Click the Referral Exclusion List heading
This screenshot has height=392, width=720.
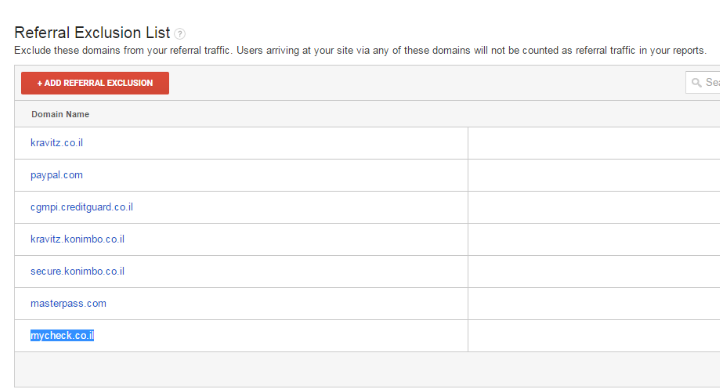pyautogui.click(x=92, y=33)
